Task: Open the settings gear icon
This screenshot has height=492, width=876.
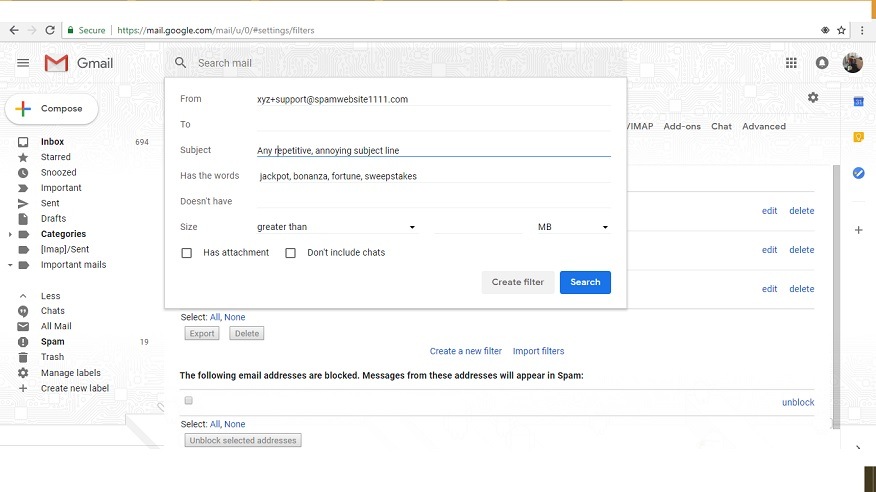Action: [x=813, y=98]
